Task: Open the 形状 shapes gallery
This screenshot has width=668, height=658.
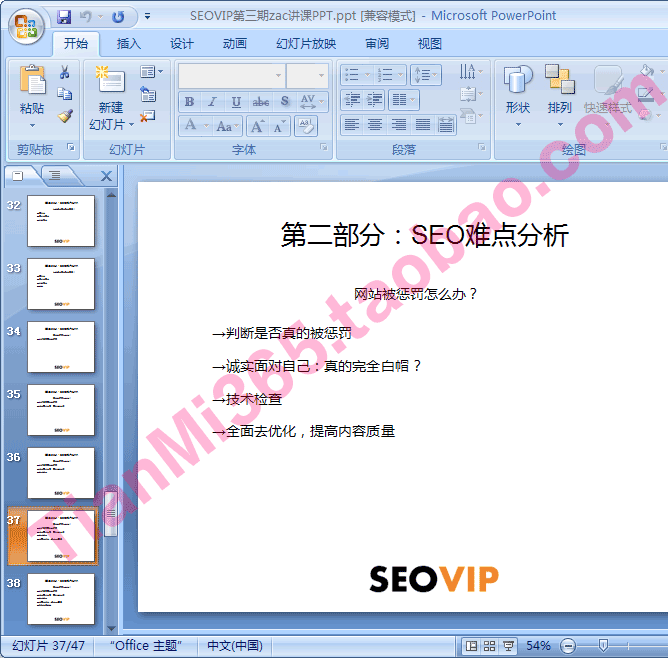Action: tap(518, 97)
